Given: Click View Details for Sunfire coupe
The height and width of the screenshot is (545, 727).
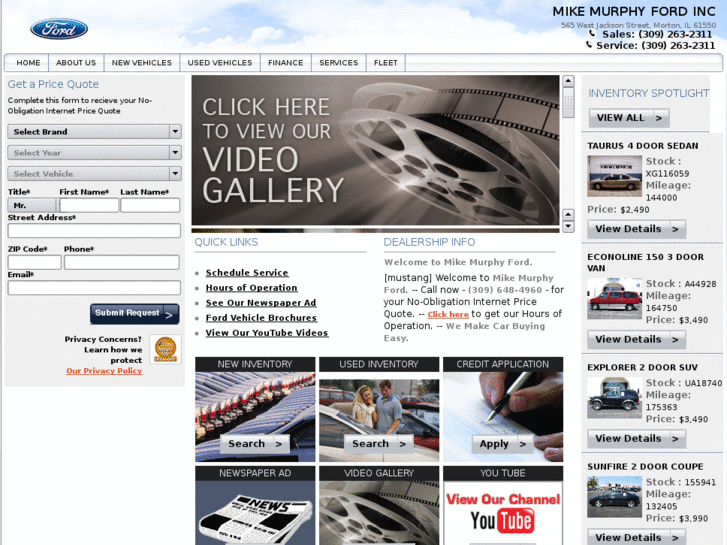Looking at the screenshot, I should (x=637, y=537).
